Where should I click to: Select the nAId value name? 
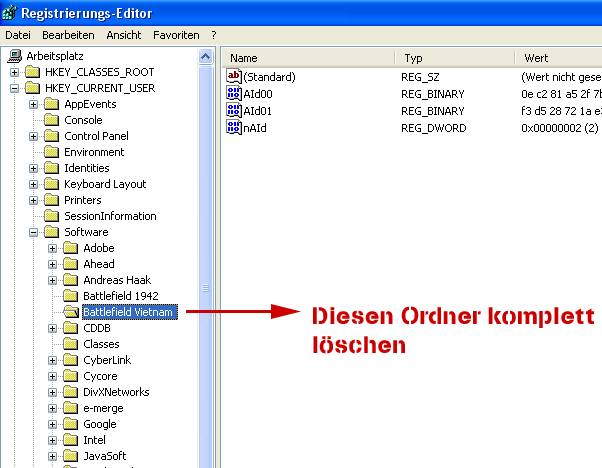click(255, 128)
